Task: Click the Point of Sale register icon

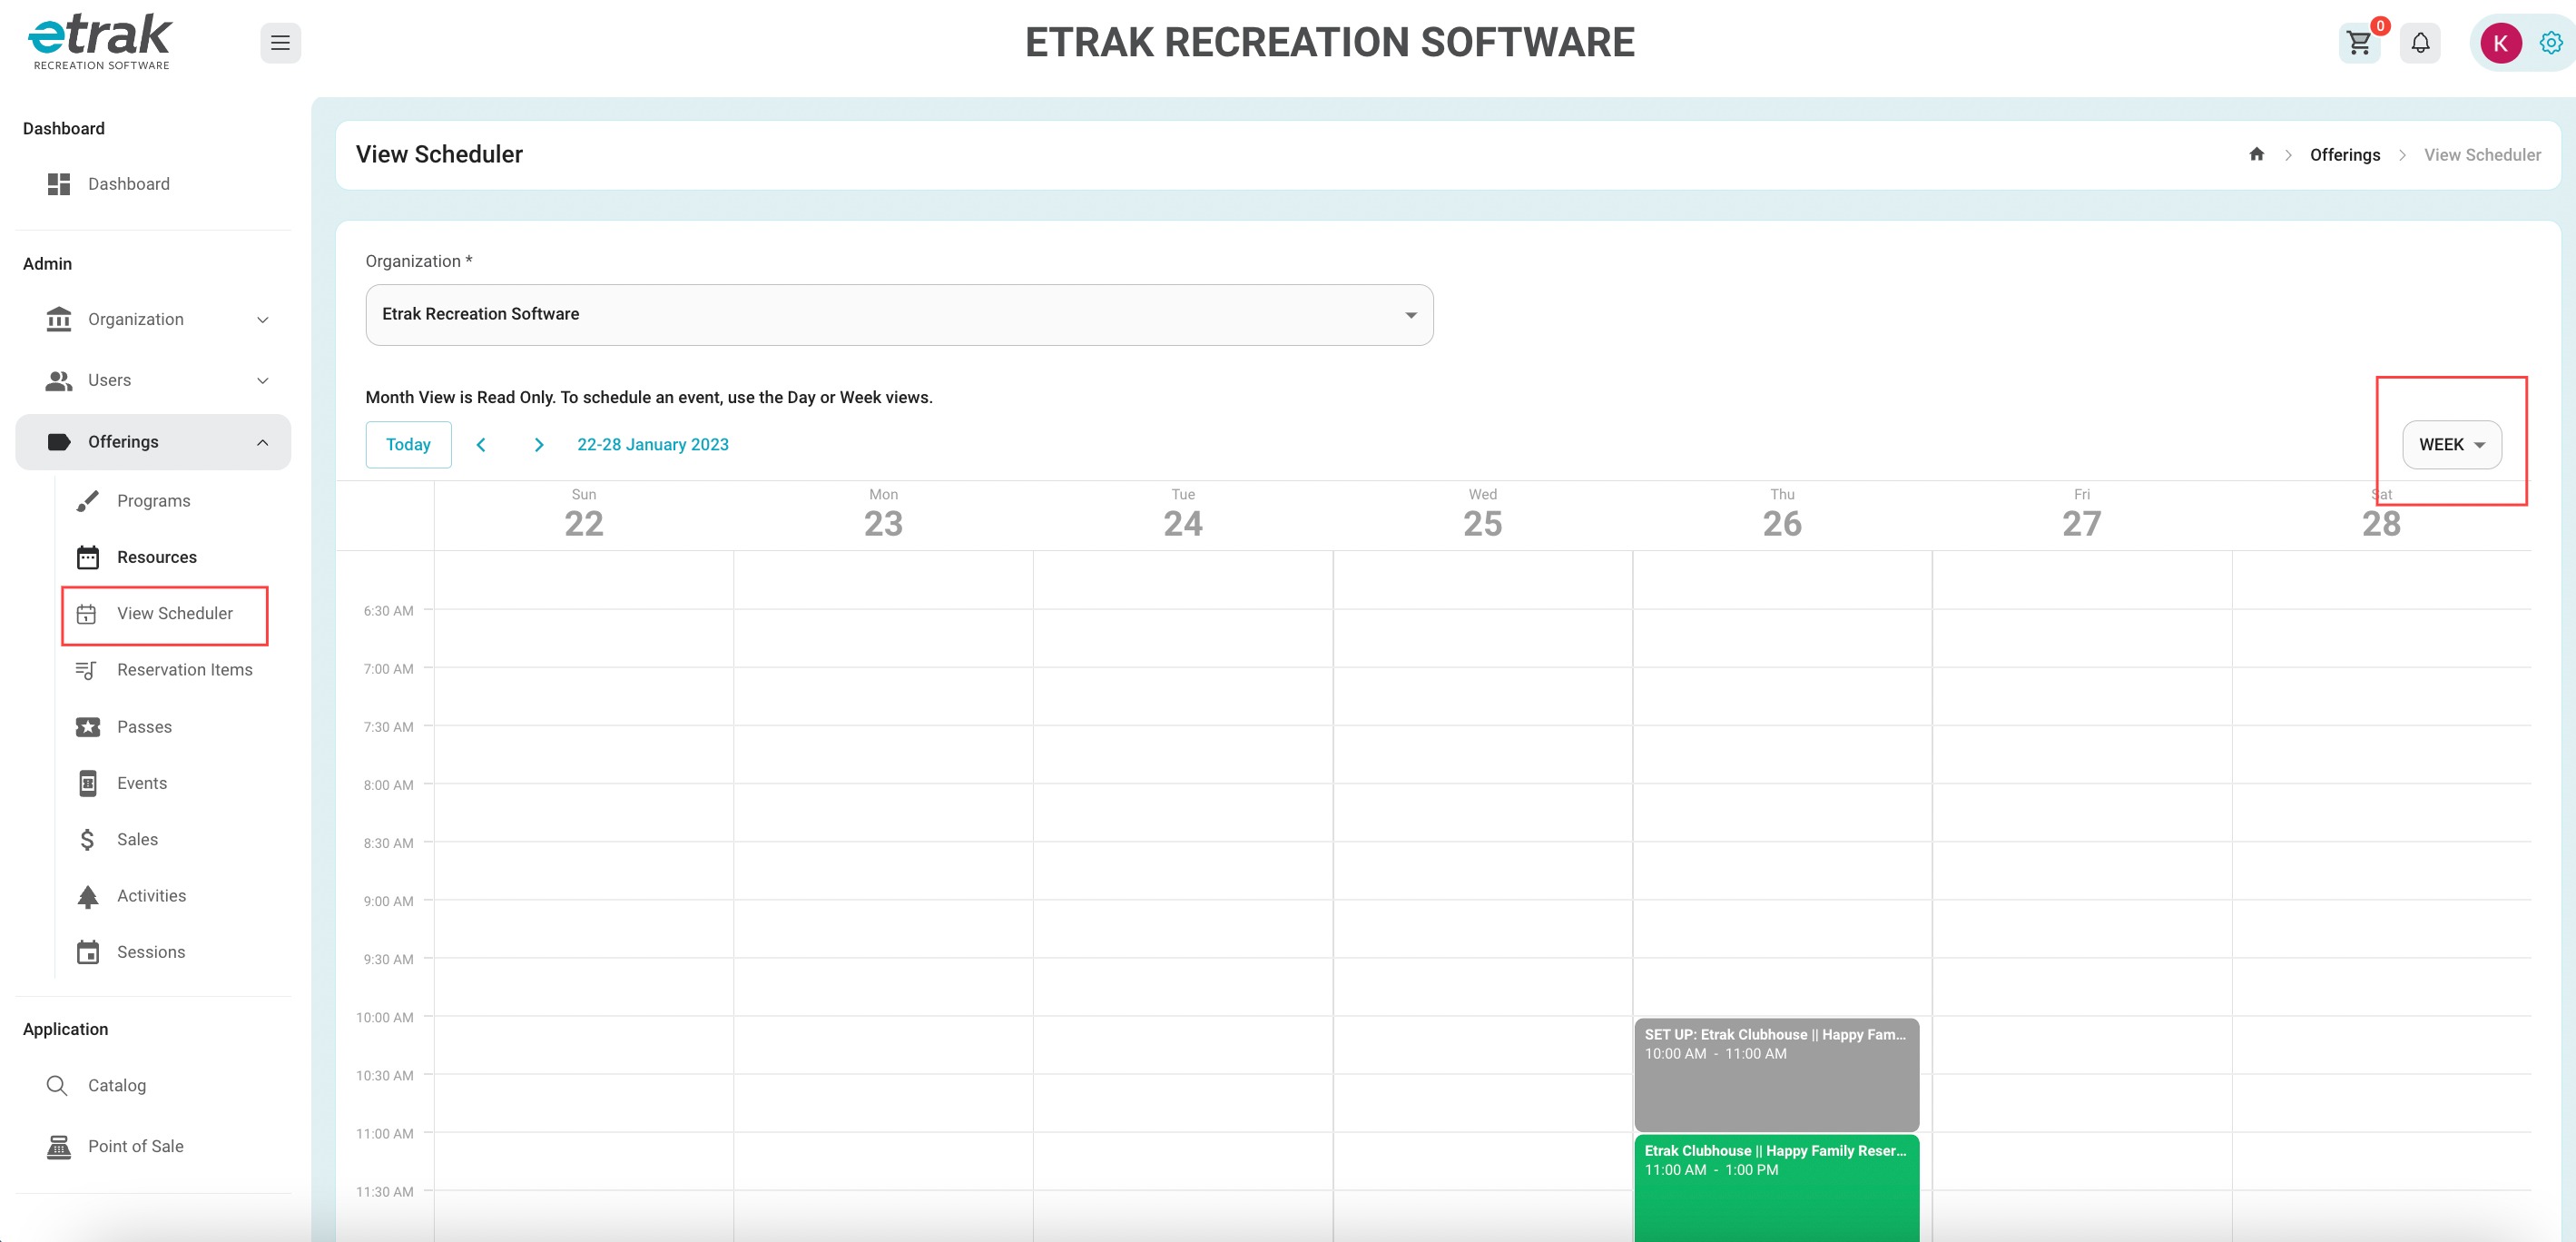Action: 59,1146
